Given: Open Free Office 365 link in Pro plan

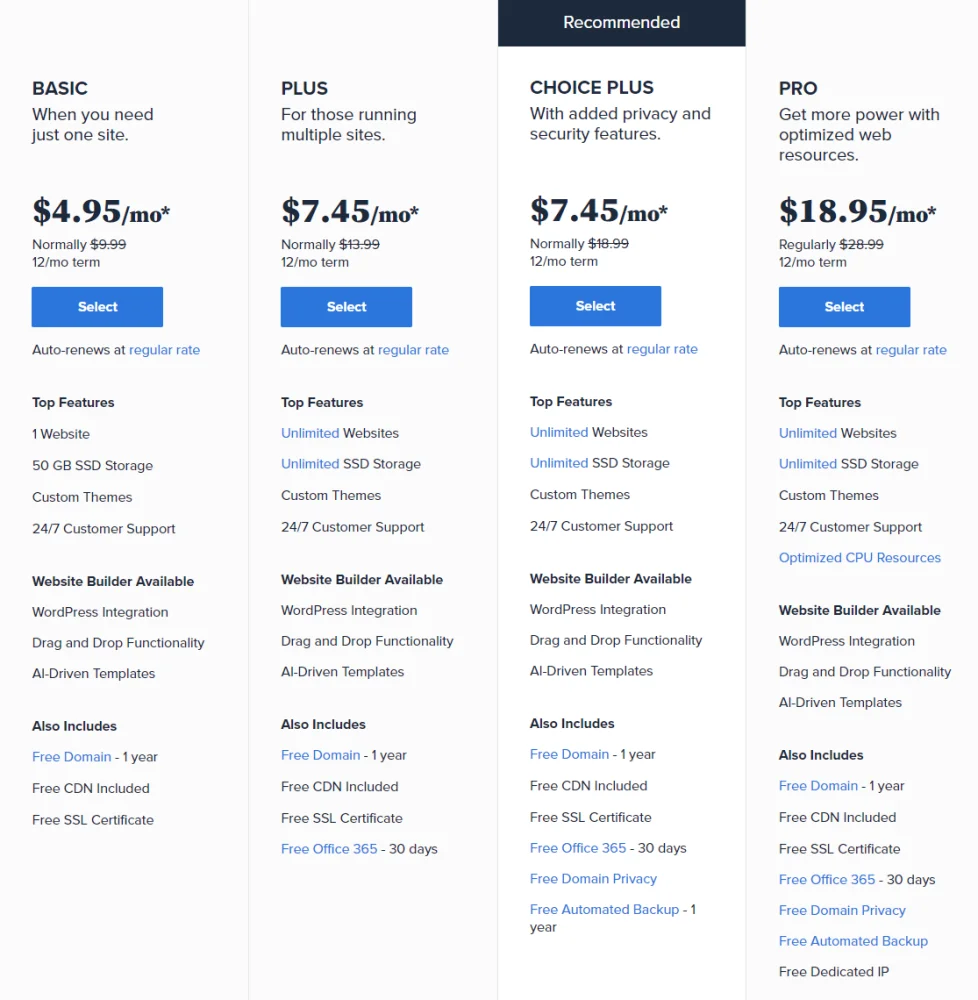Looking at the screenshot, I should (827, 880).
